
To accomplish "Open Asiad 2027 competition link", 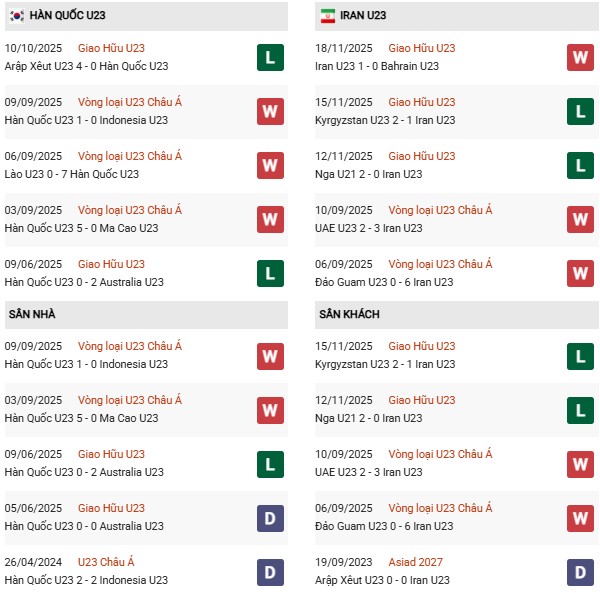I will (x=415, y=562).
